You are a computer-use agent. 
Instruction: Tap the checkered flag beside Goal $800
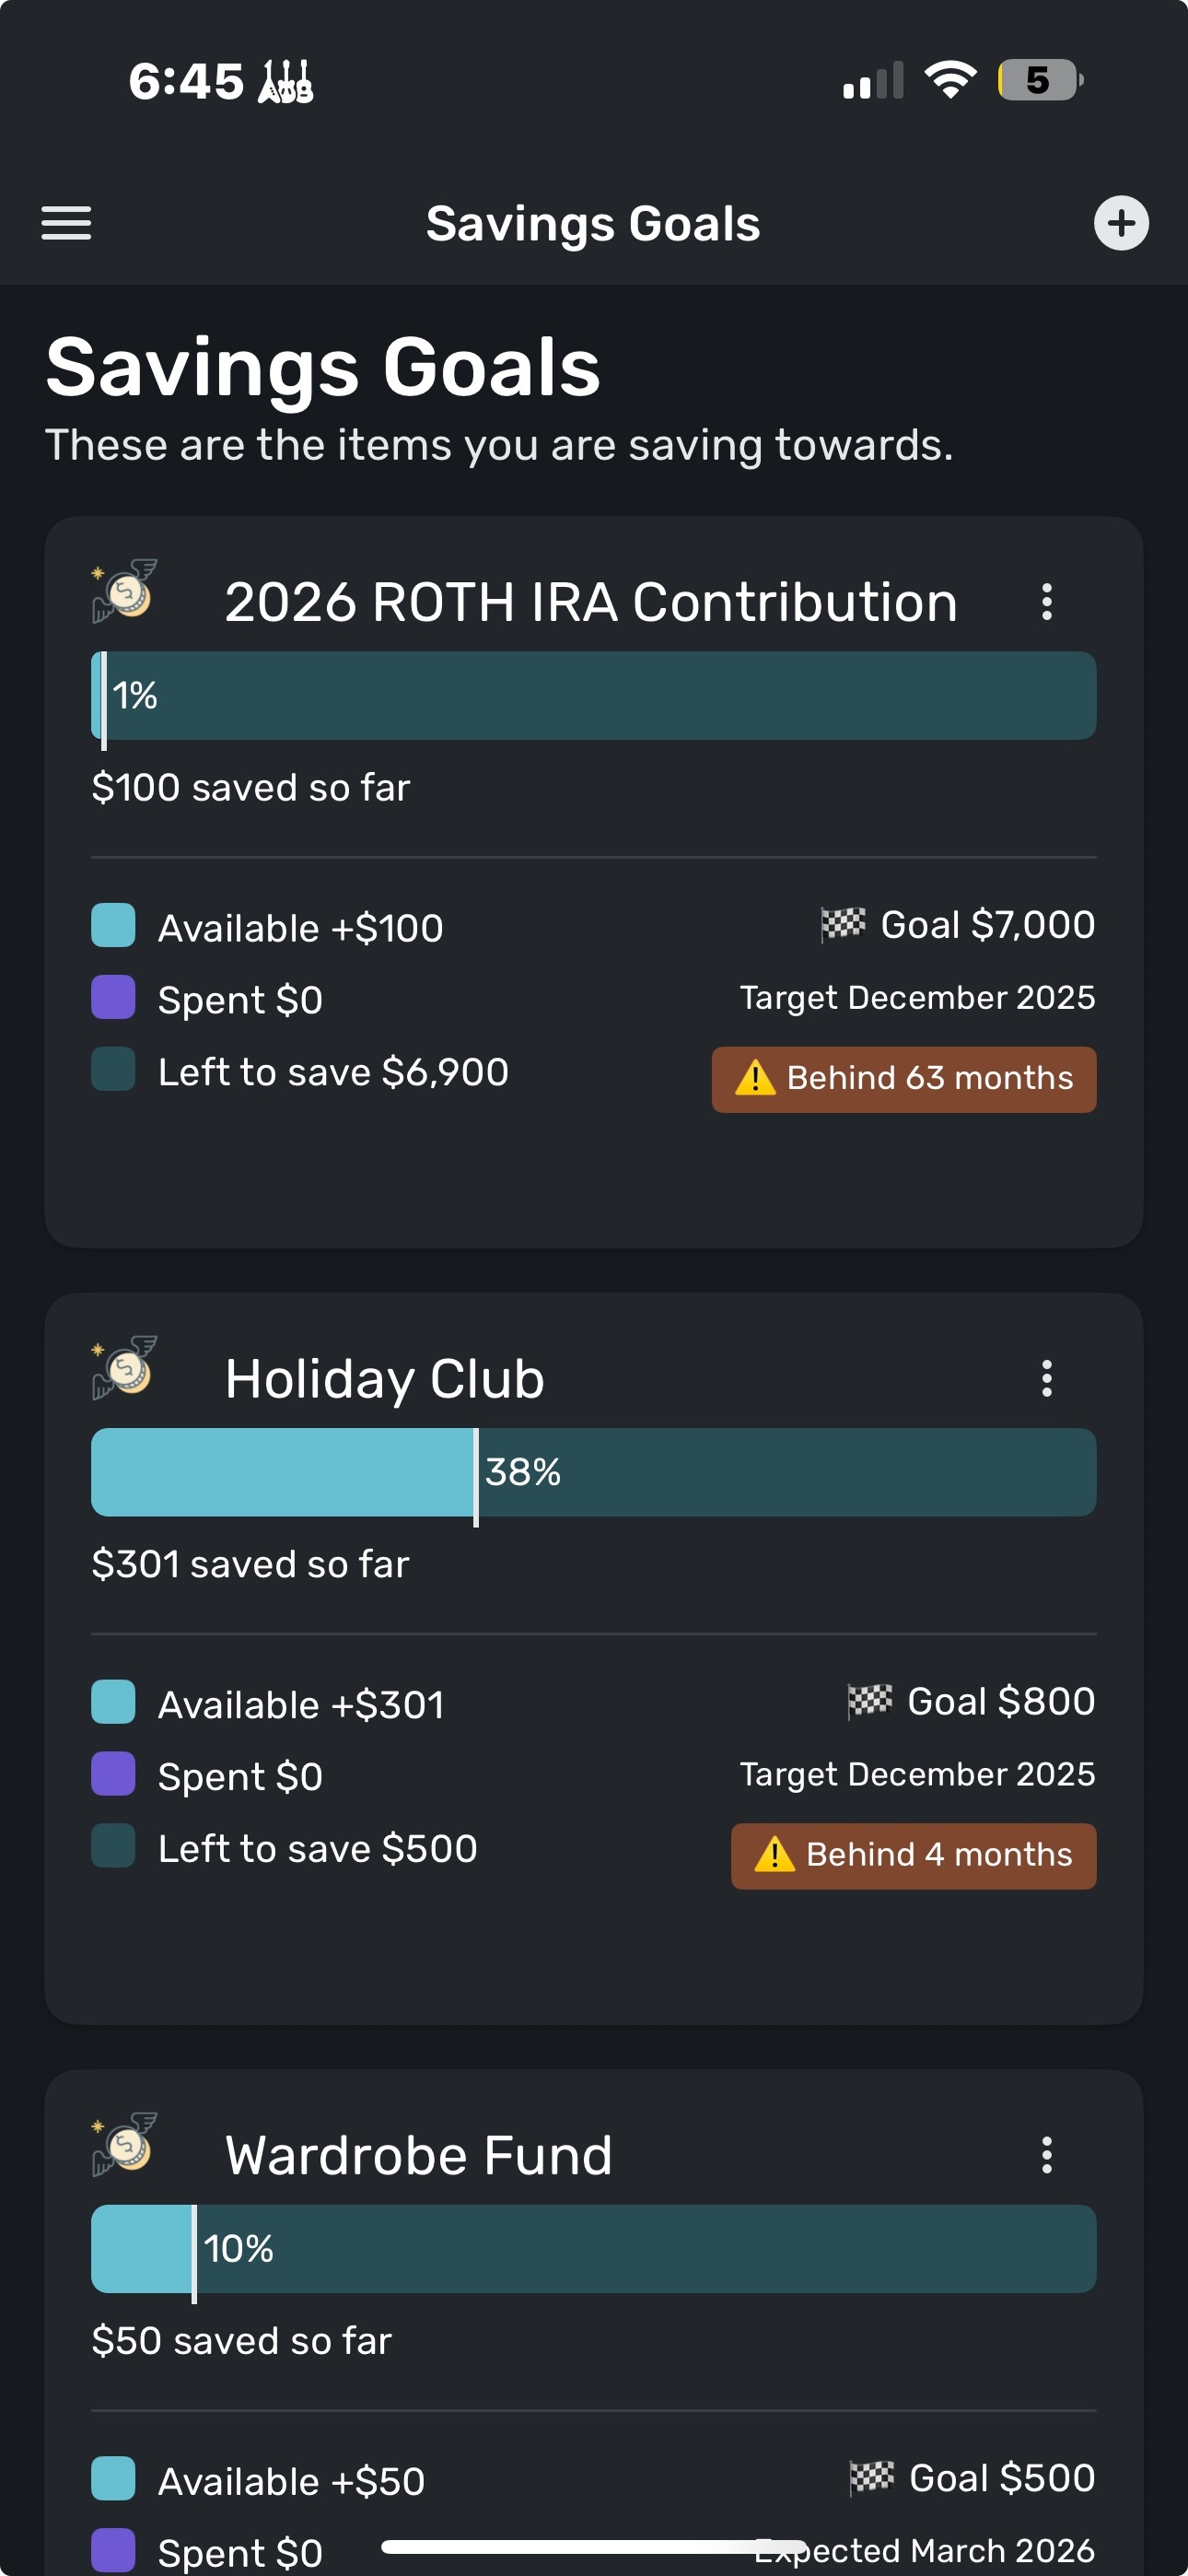(869, 1700)
